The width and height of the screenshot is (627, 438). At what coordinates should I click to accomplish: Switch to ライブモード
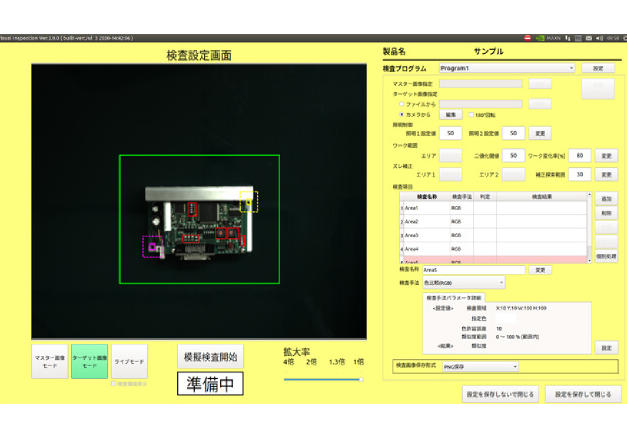pos(129,361)
